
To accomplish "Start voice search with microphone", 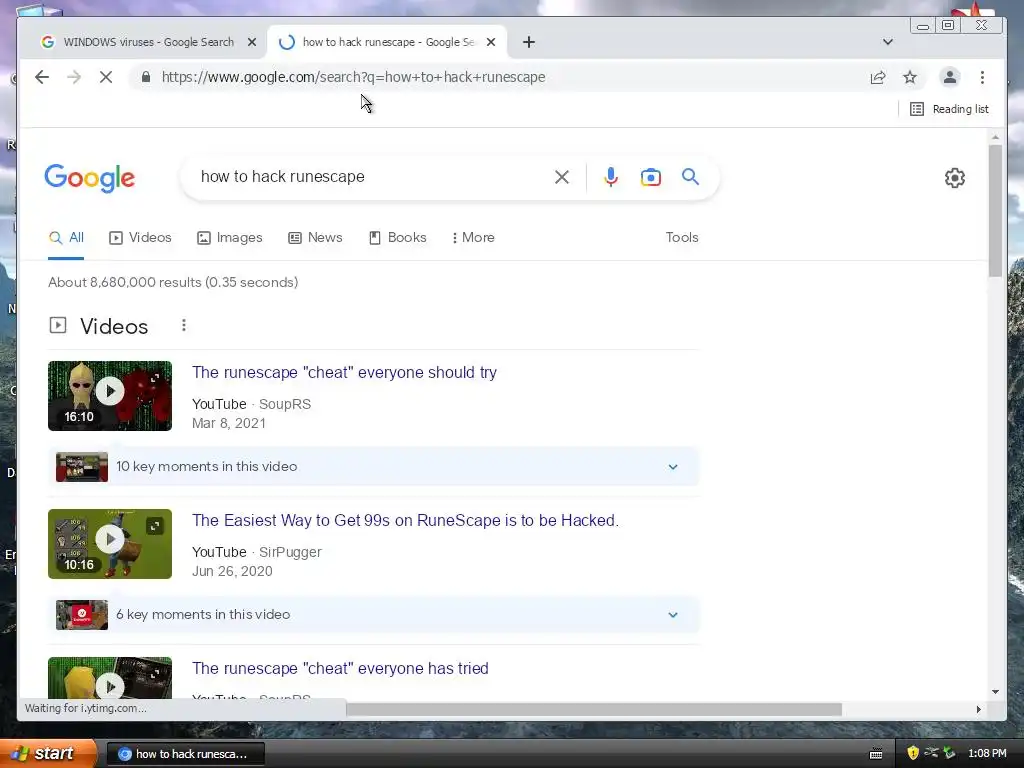I will click(611, 177).
